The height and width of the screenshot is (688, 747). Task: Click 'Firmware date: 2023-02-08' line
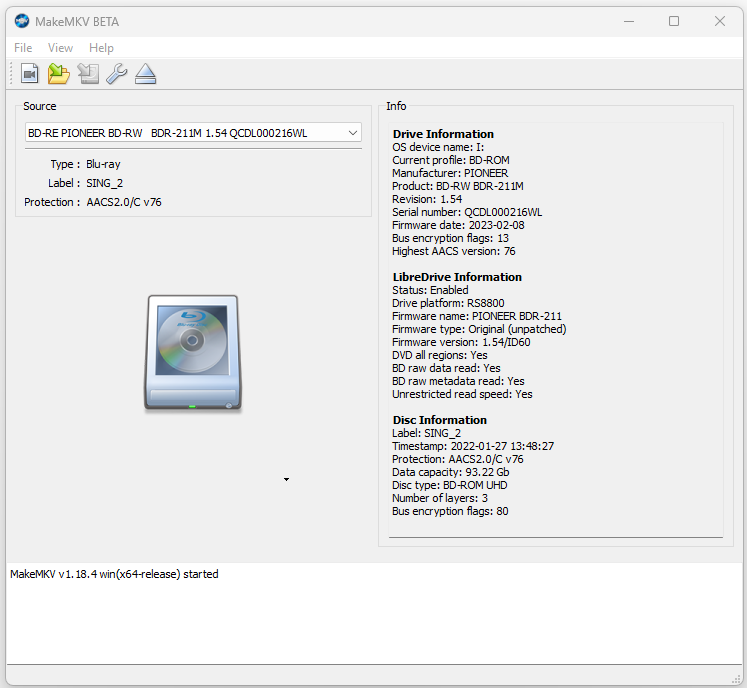pyautogui.click(x=458, y=225)
